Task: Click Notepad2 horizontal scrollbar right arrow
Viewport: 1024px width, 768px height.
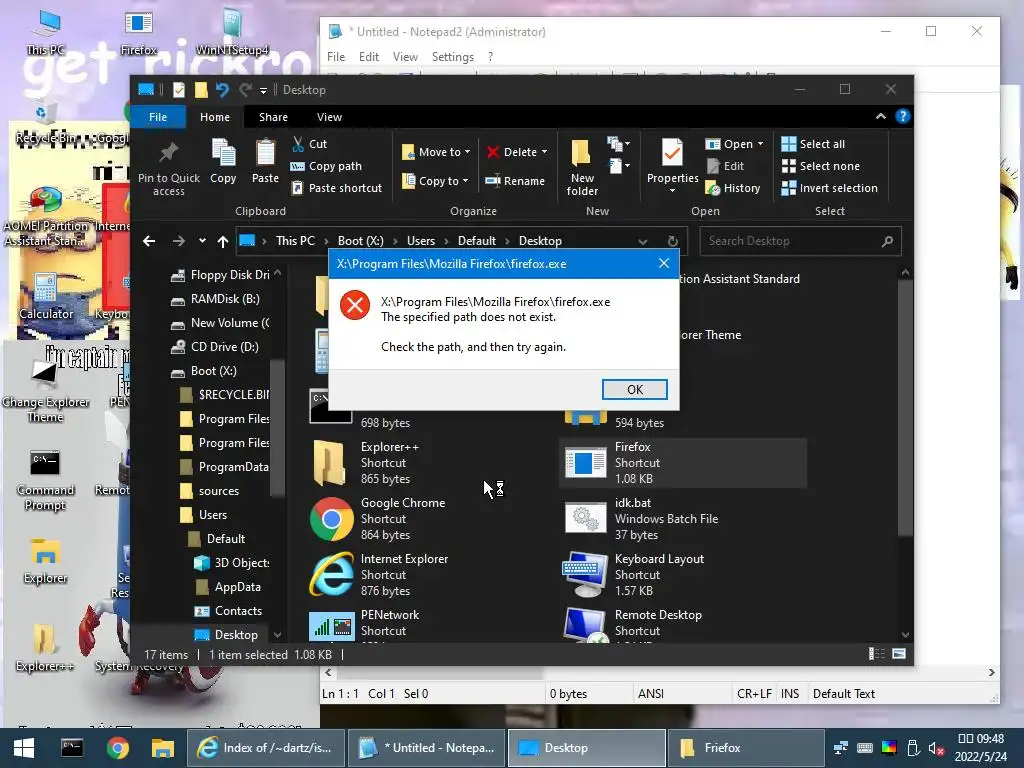Action: click(991, 672)
